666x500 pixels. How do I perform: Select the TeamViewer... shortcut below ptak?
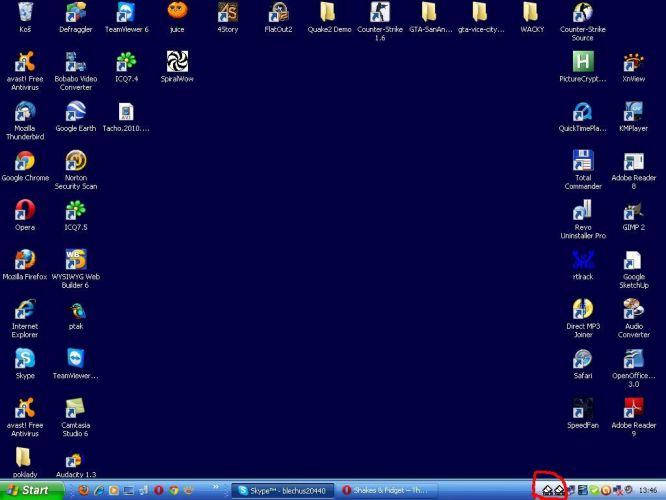pos(76,364)
